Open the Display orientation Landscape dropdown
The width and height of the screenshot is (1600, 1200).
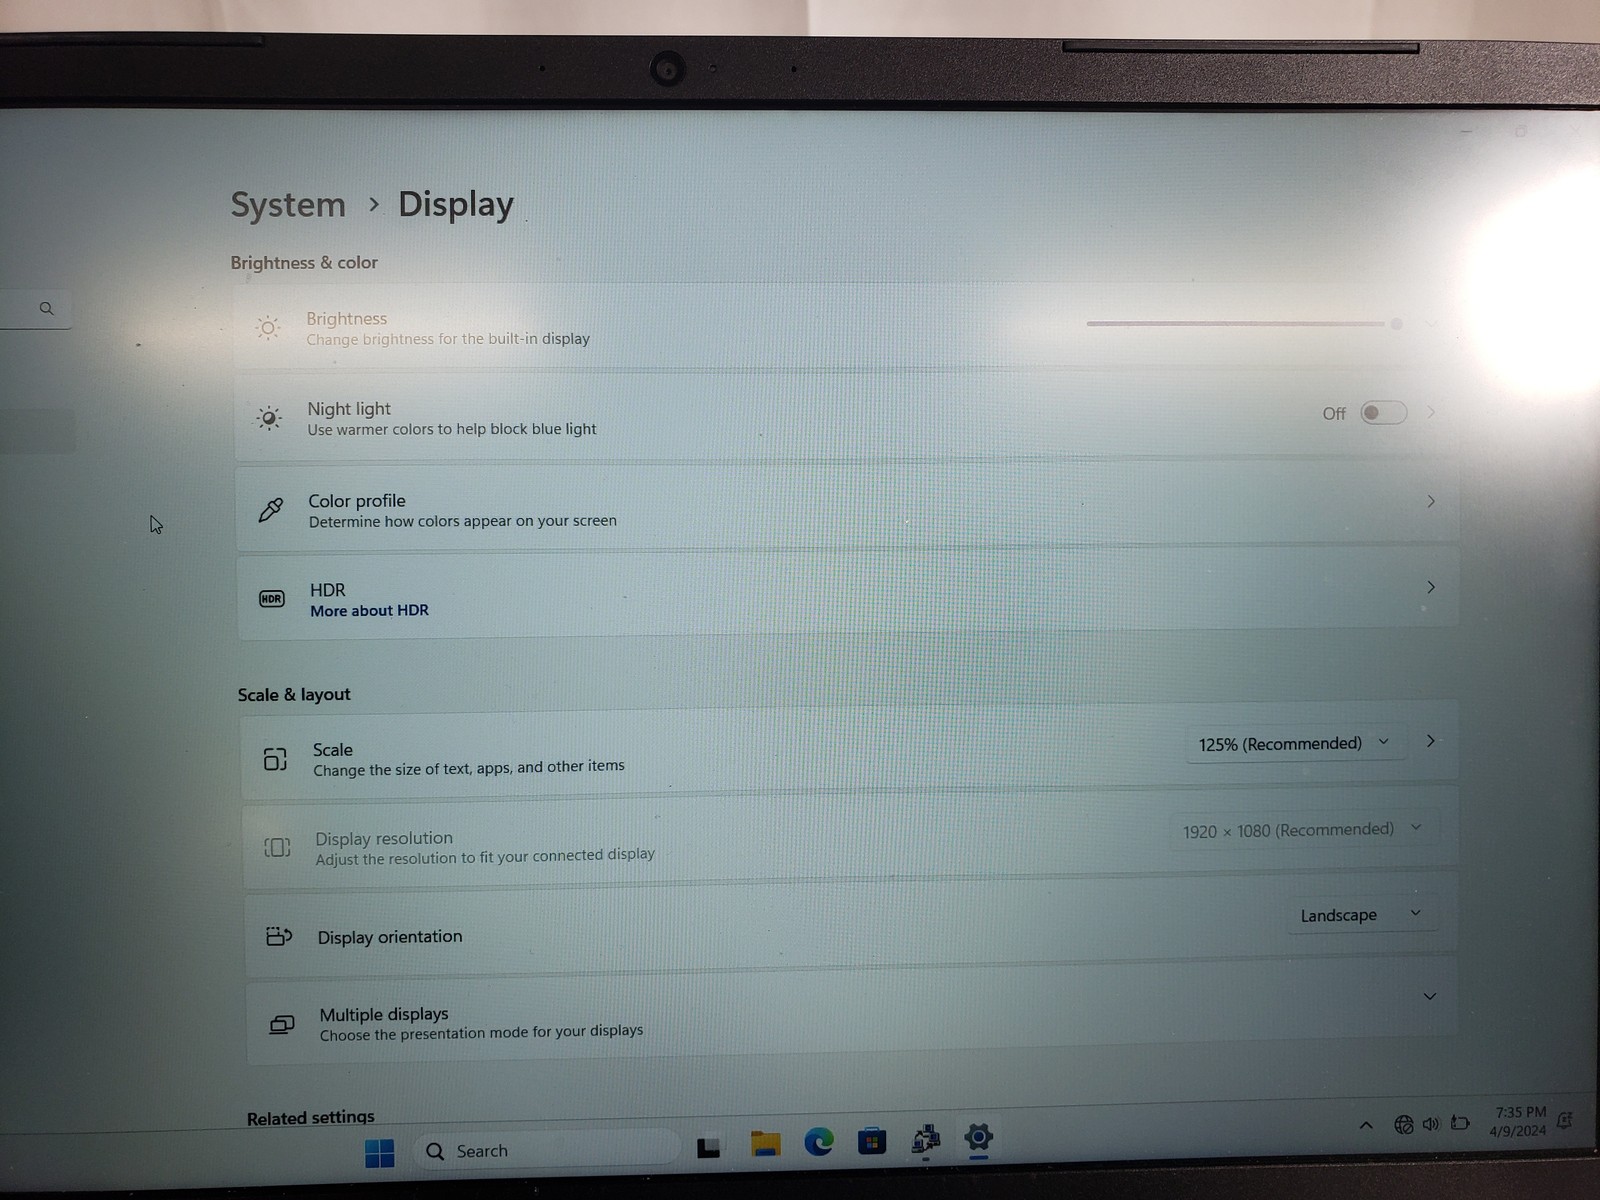[1362, 915]
